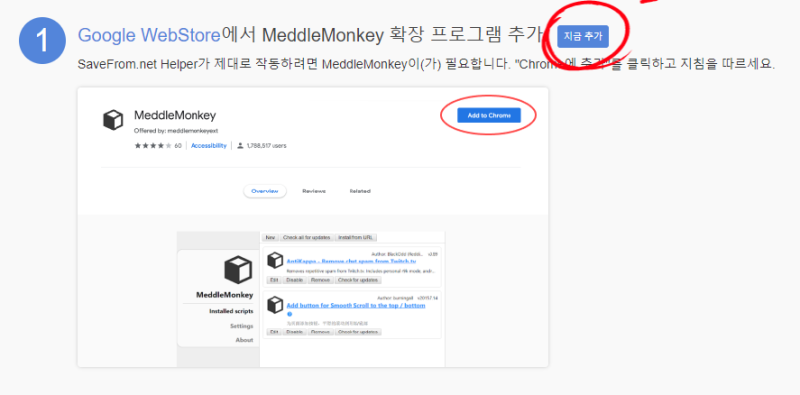The width and height of the screenshot is (800, 395).
Task: Click the 'Author: burningall' text
Action: [395, 298]
